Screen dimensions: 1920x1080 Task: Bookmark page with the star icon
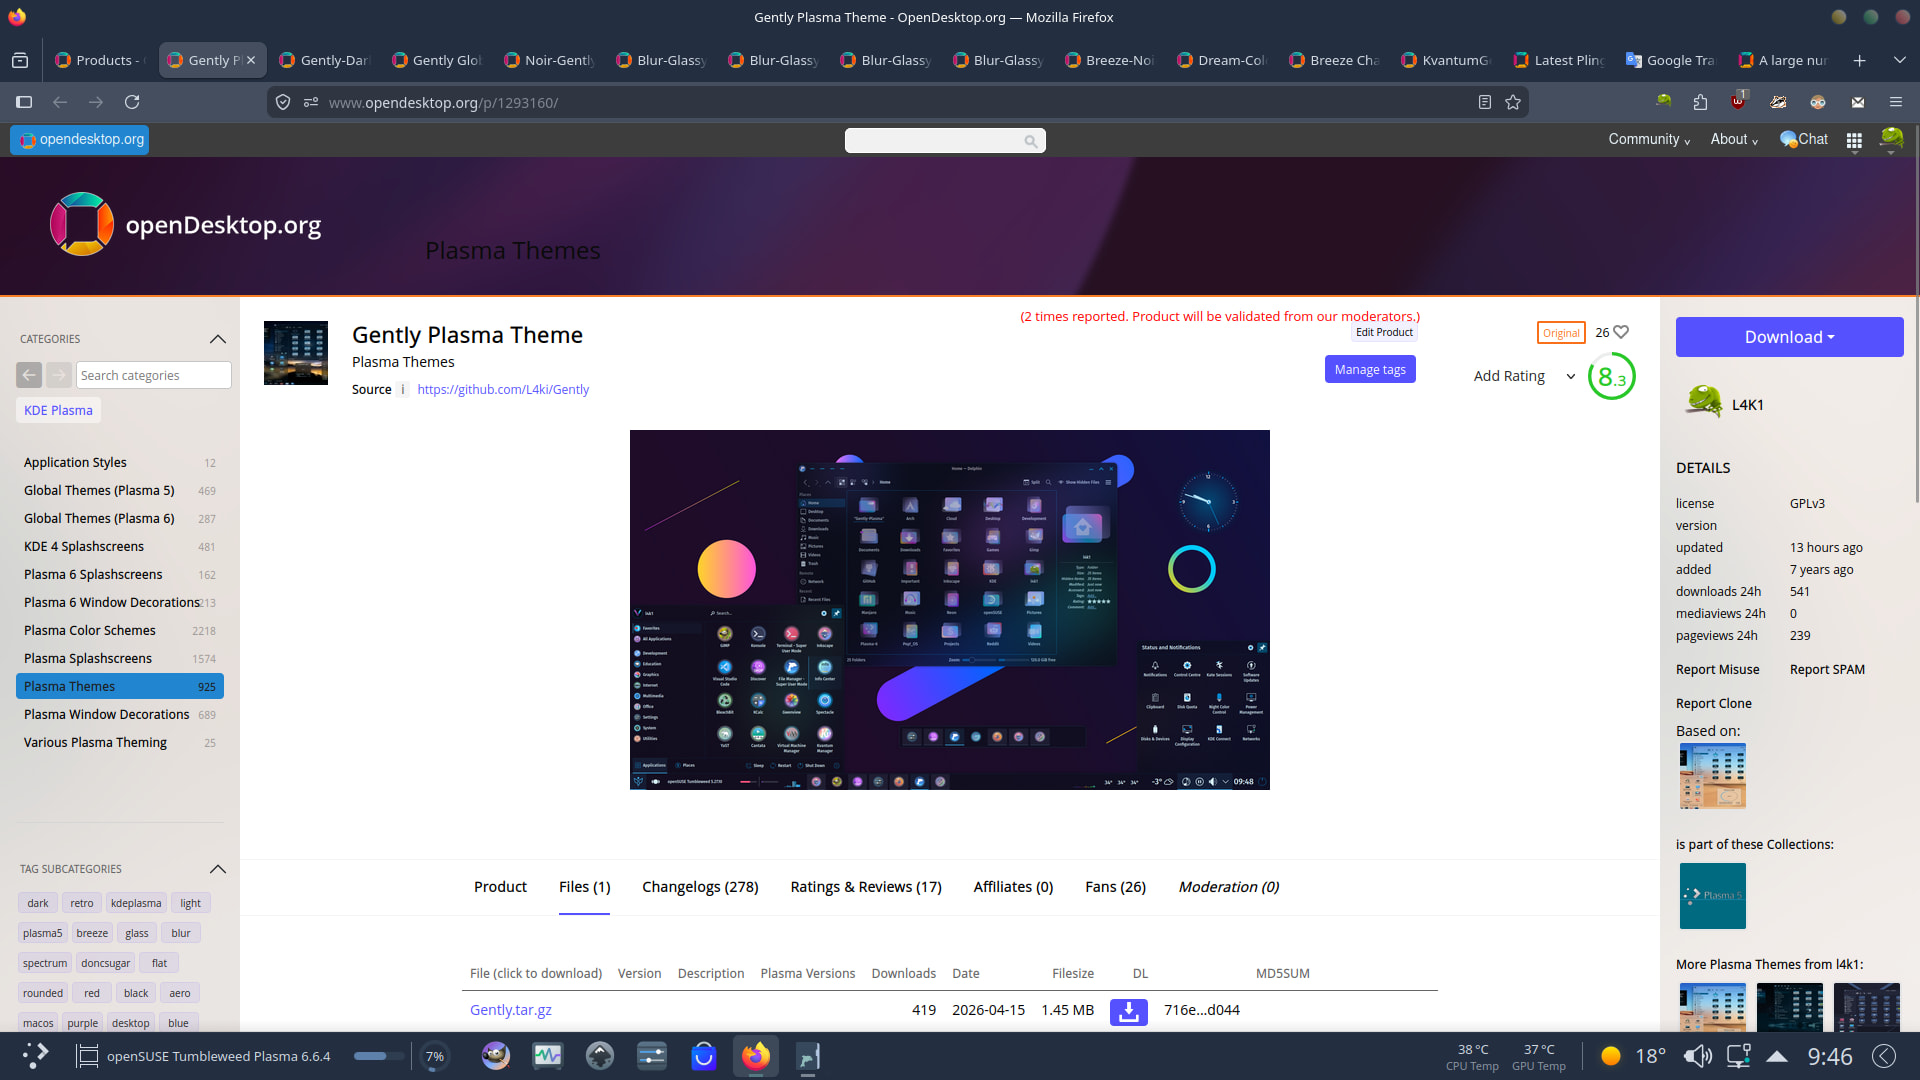tap(1513, 102)
